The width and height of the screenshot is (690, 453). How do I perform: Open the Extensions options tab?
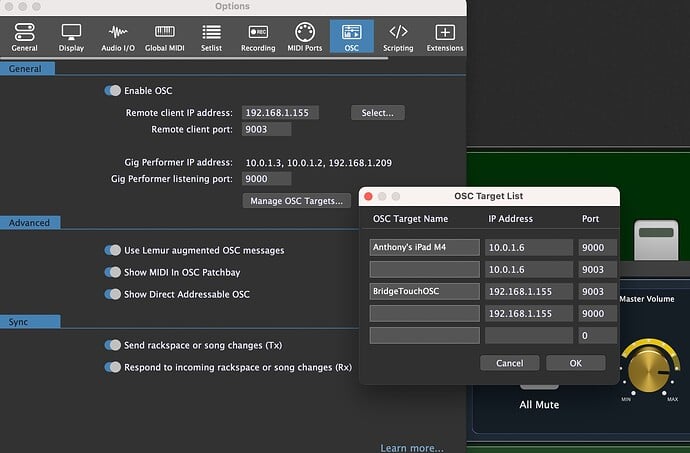(x=445, y=37)
